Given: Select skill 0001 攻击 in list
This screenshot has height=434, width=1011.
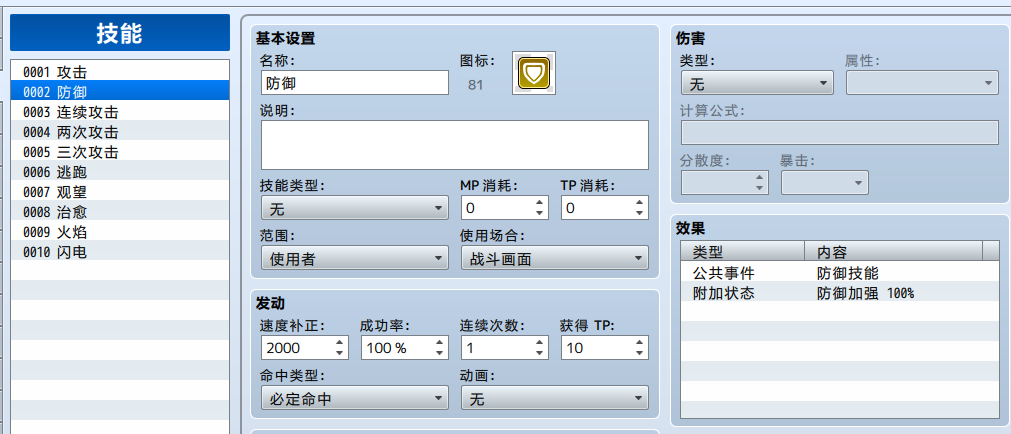Looking at the screenshot, I should 120,72.
